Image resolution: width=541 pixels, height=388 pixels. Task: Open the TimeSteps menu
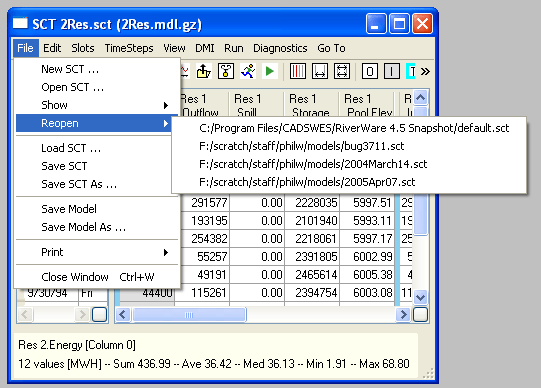(x=129, y=48)
